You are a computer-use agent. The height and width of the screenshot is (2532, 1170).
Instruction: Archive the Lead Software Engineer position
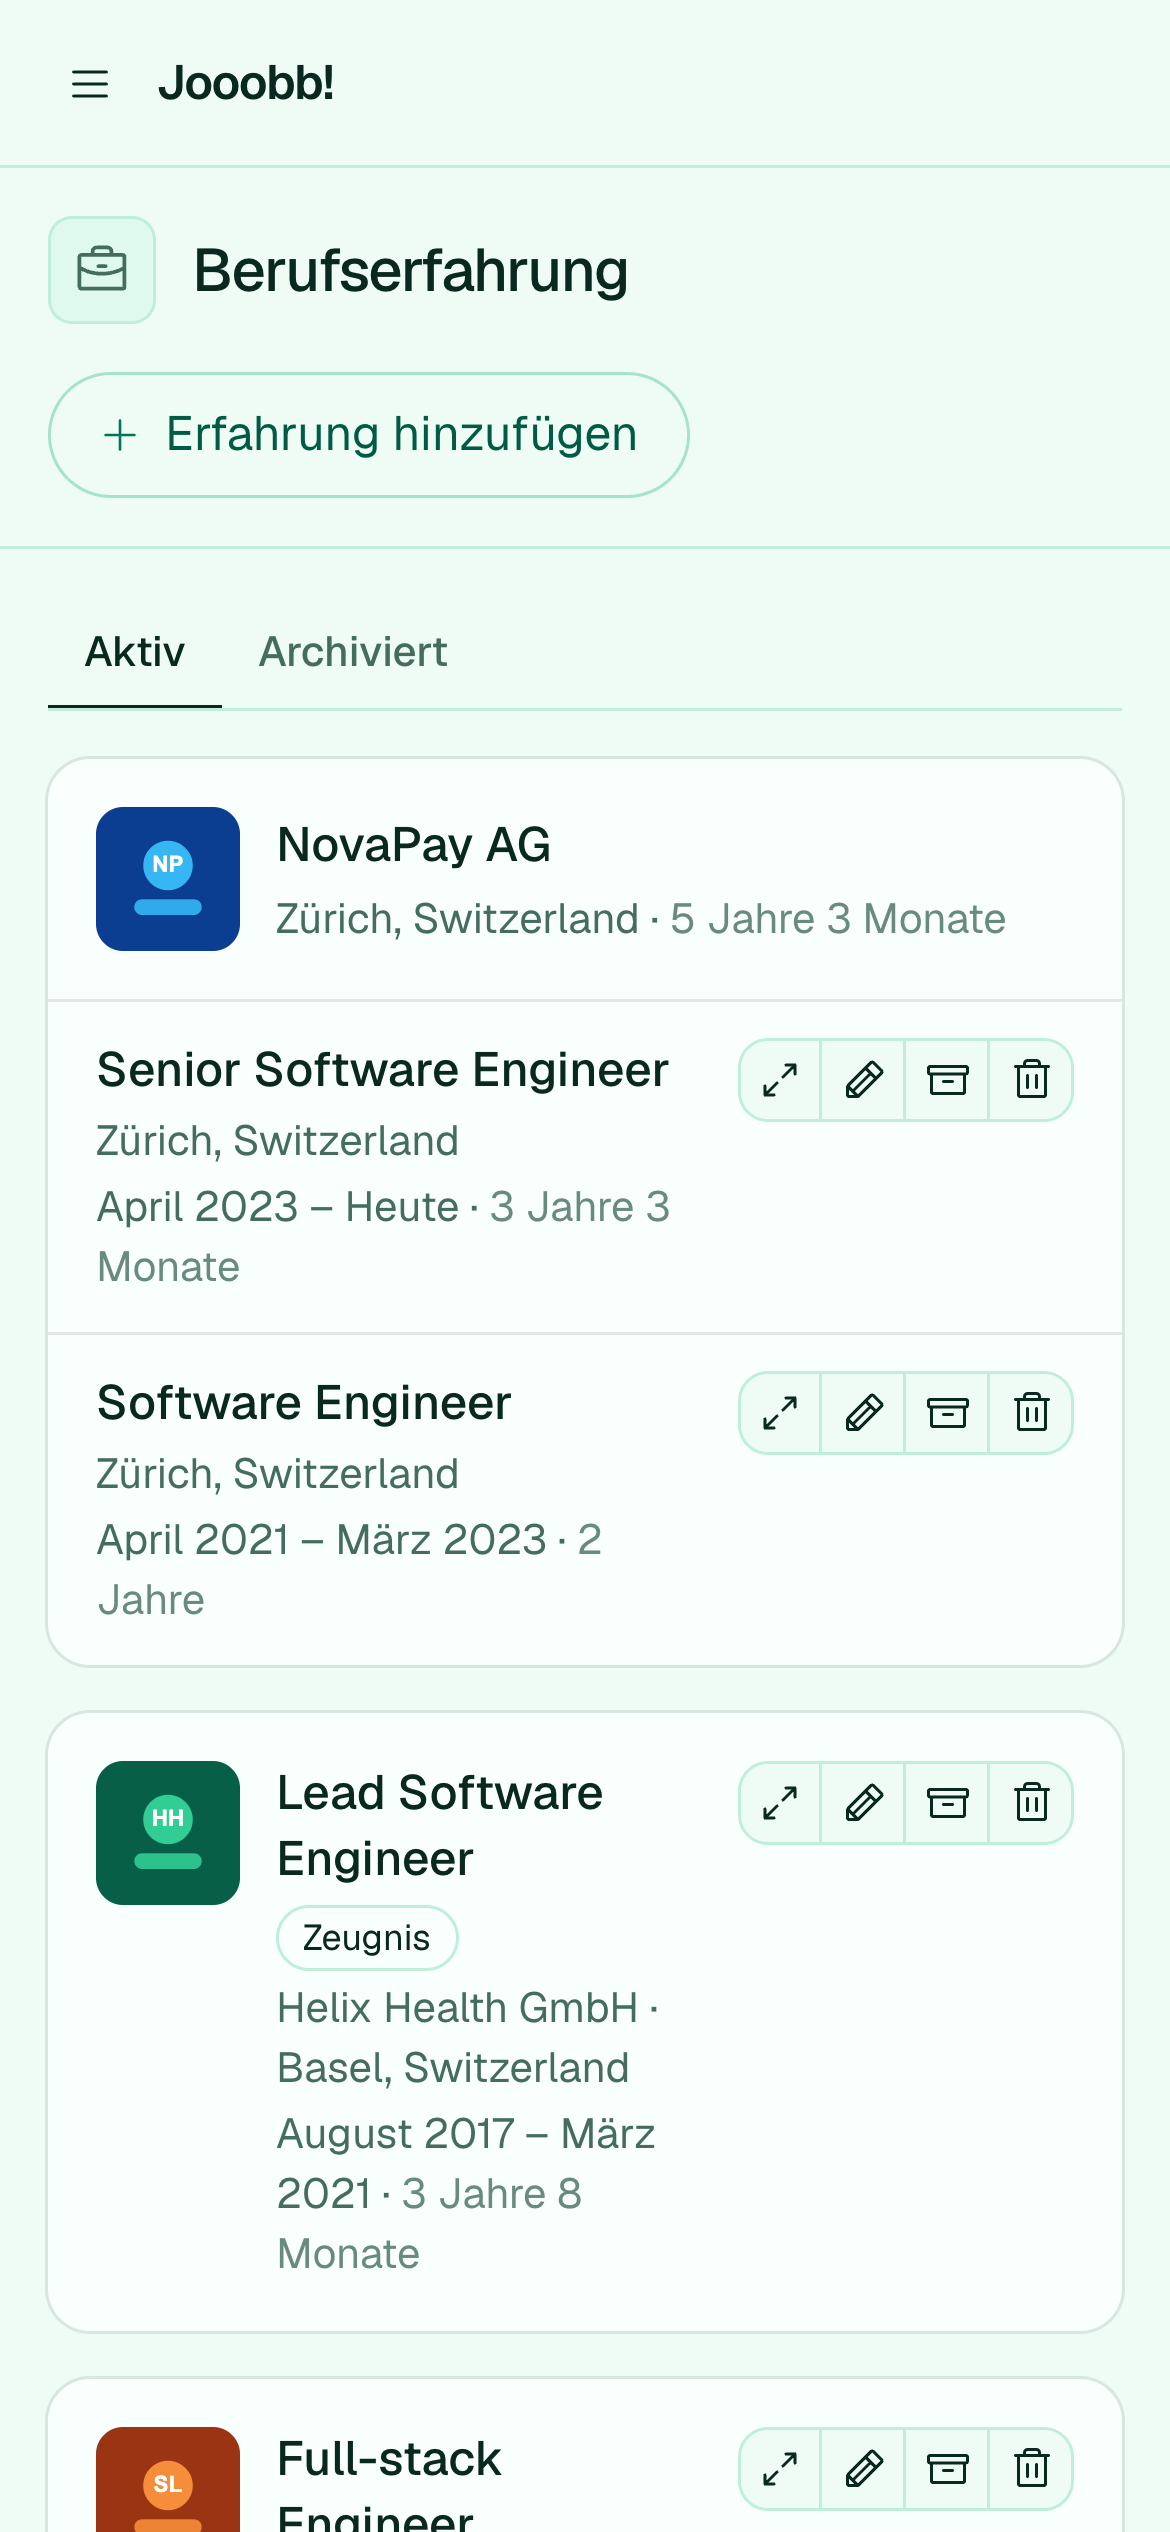948,1803
